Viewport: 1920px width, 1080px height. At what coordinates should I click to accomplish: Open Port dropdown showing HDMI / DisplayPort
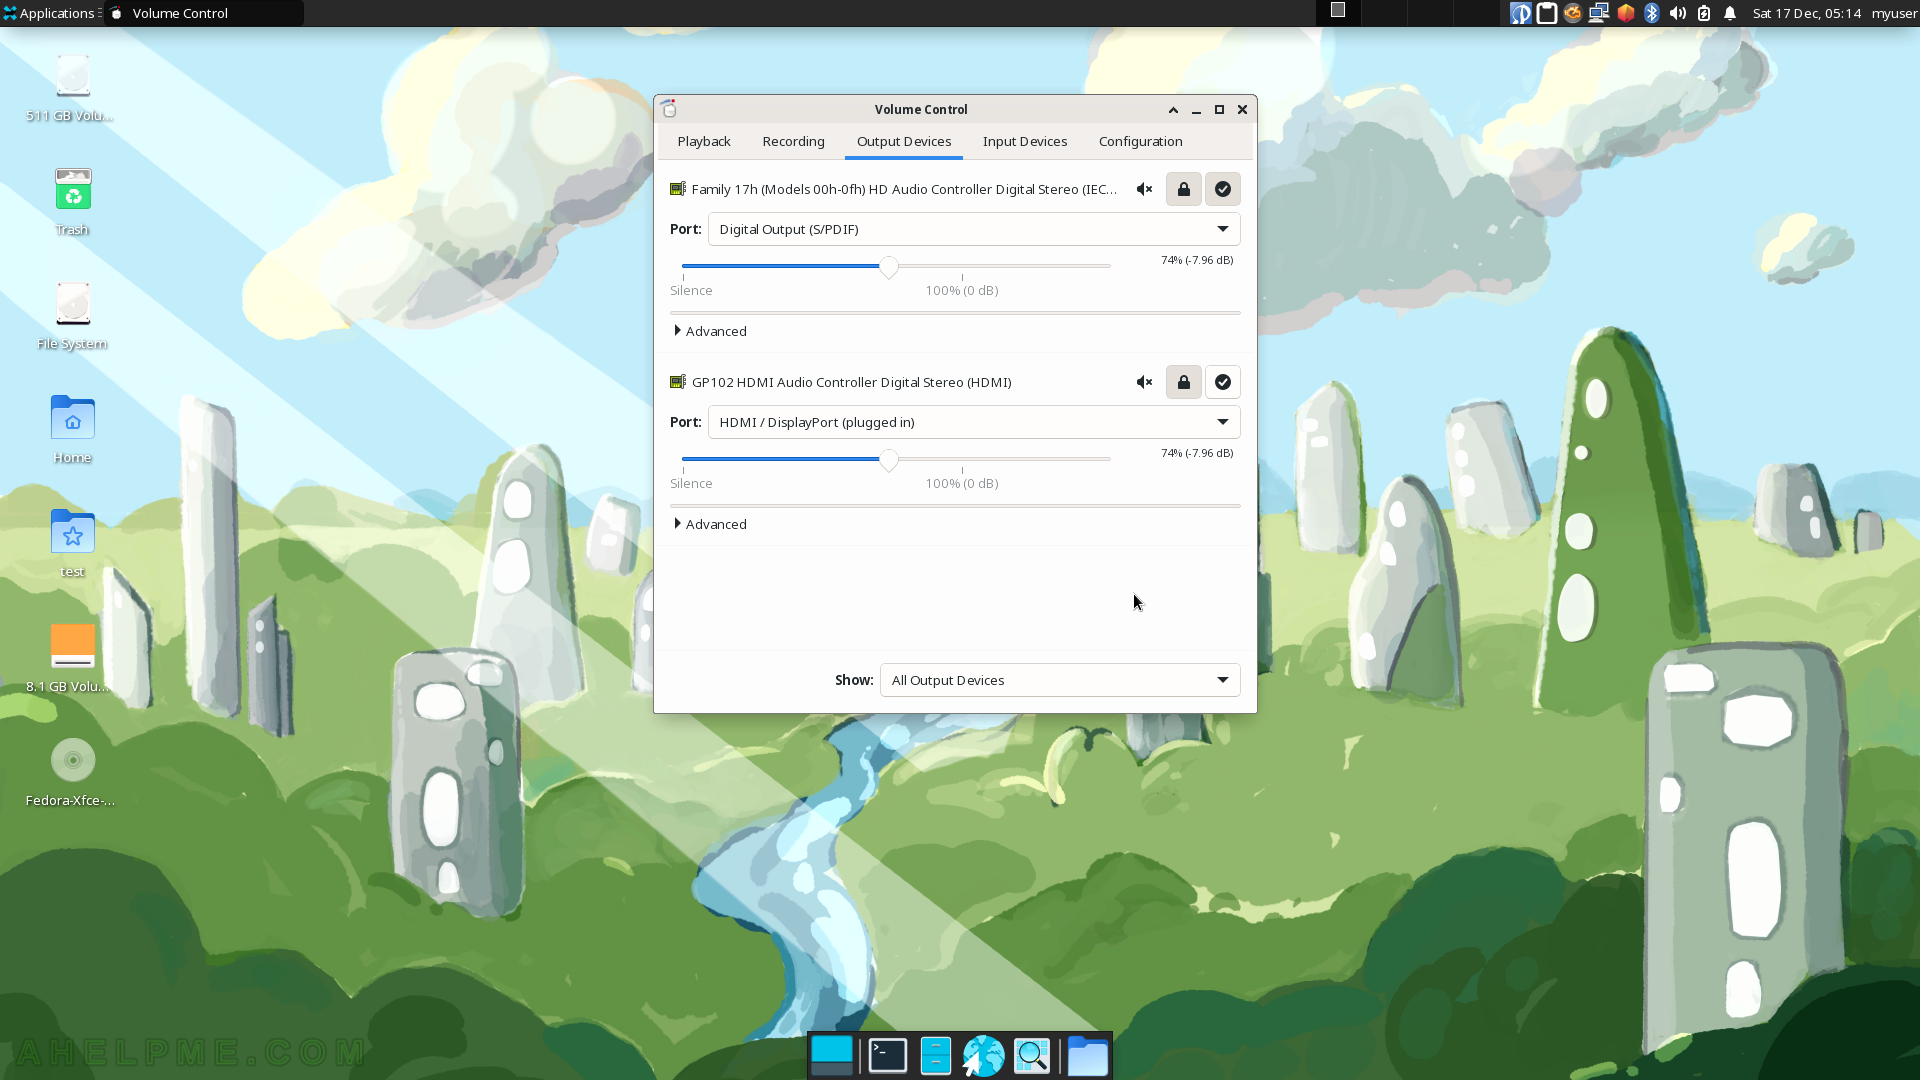974,422
